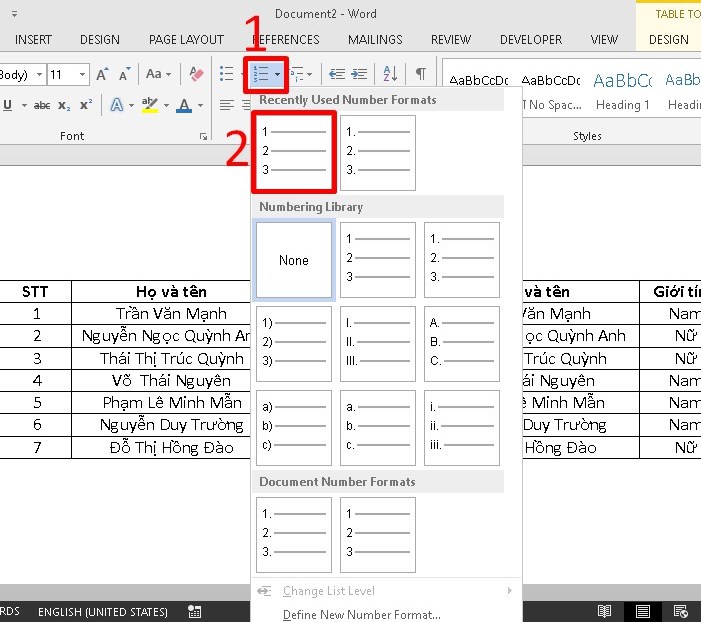Click the Sort A-Z icon

[x=390, y=74]
